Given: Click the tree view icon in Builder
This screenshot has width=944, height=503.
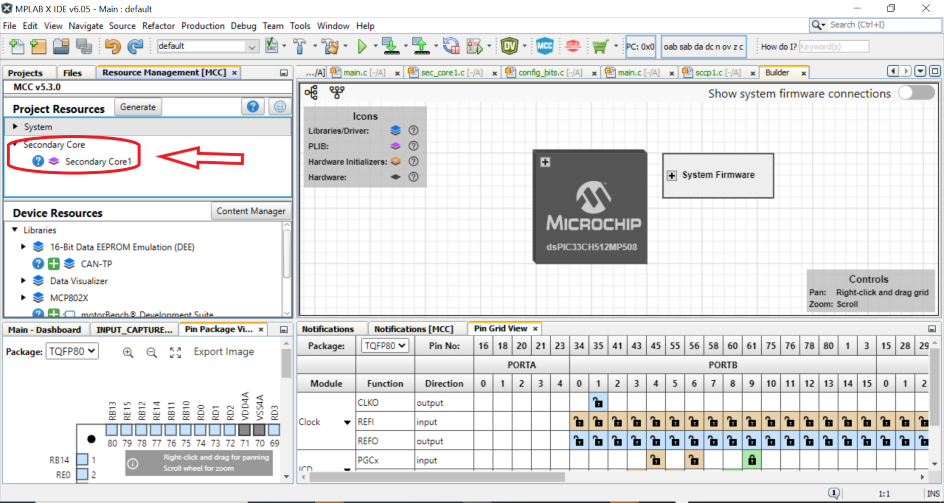Looking at the screenshot, I should pos(311,92).
